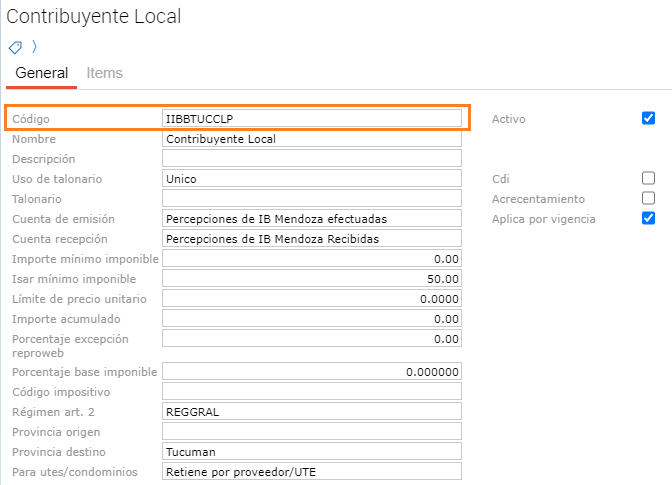Viewport: 672px width, 485px height.
Task: Click the tag icon below the title
Action: coord(15,47)
